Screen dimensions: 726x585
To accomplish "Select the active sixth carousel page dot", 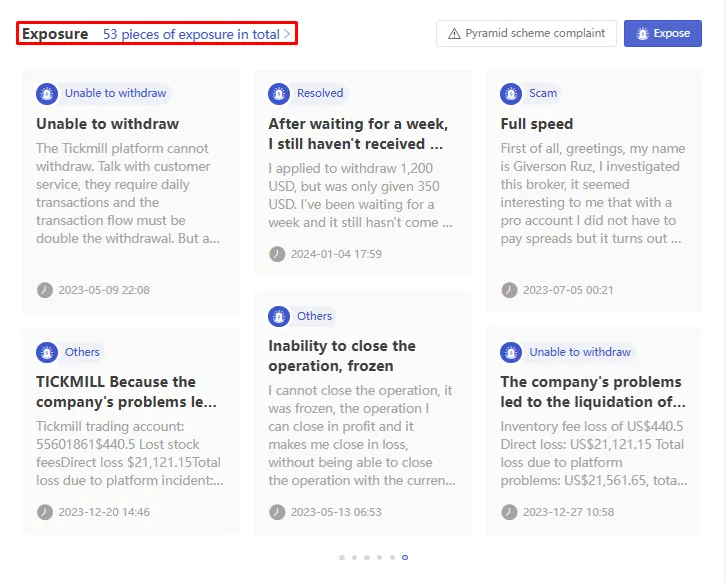I will (405, 558).
